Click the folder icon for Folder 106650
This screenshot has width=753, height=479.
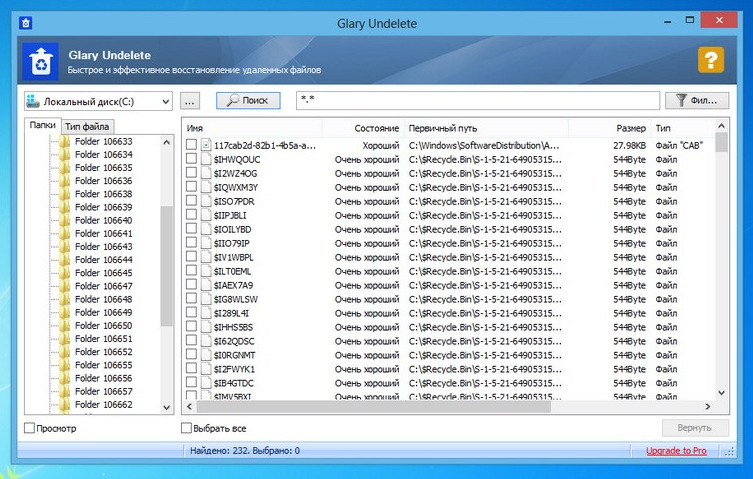coord(65,325)
